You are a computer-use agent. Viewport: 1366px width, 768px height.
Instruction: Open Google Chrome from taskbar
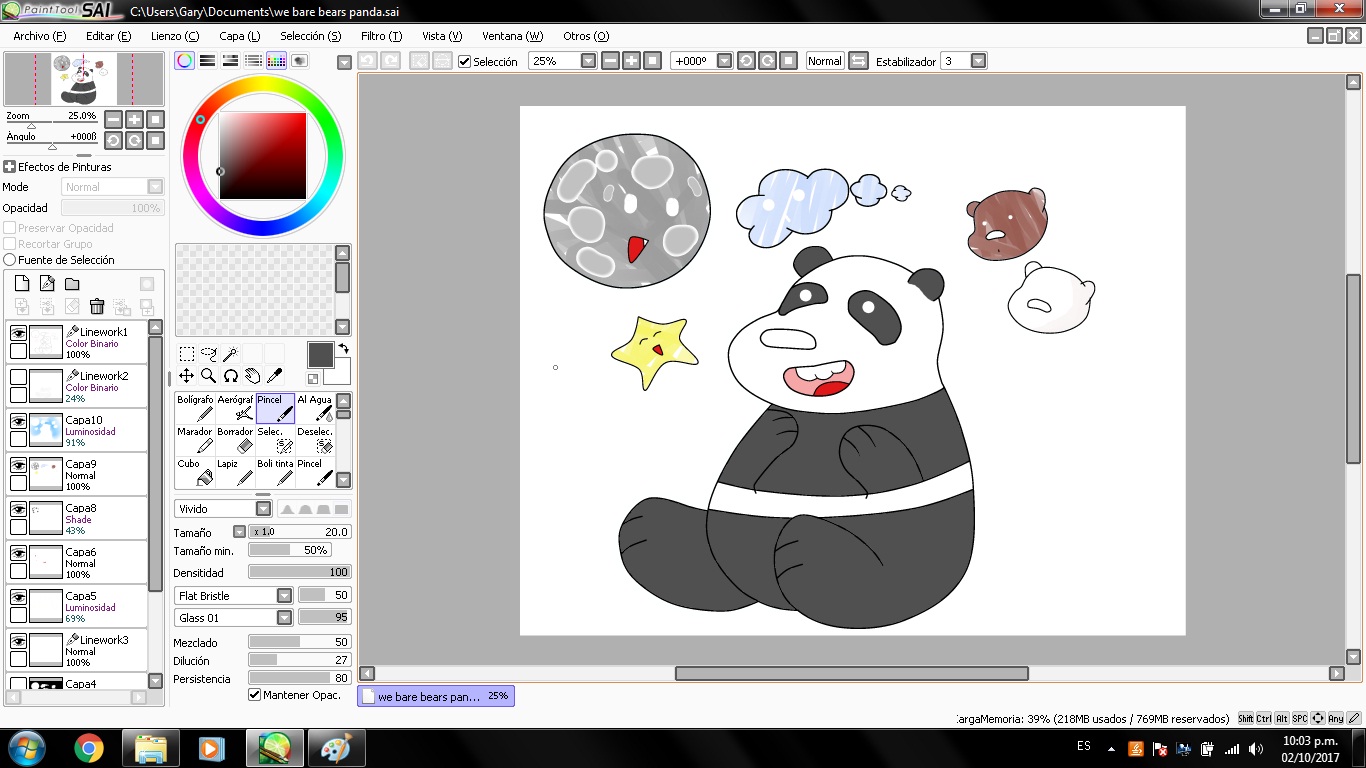89,748
